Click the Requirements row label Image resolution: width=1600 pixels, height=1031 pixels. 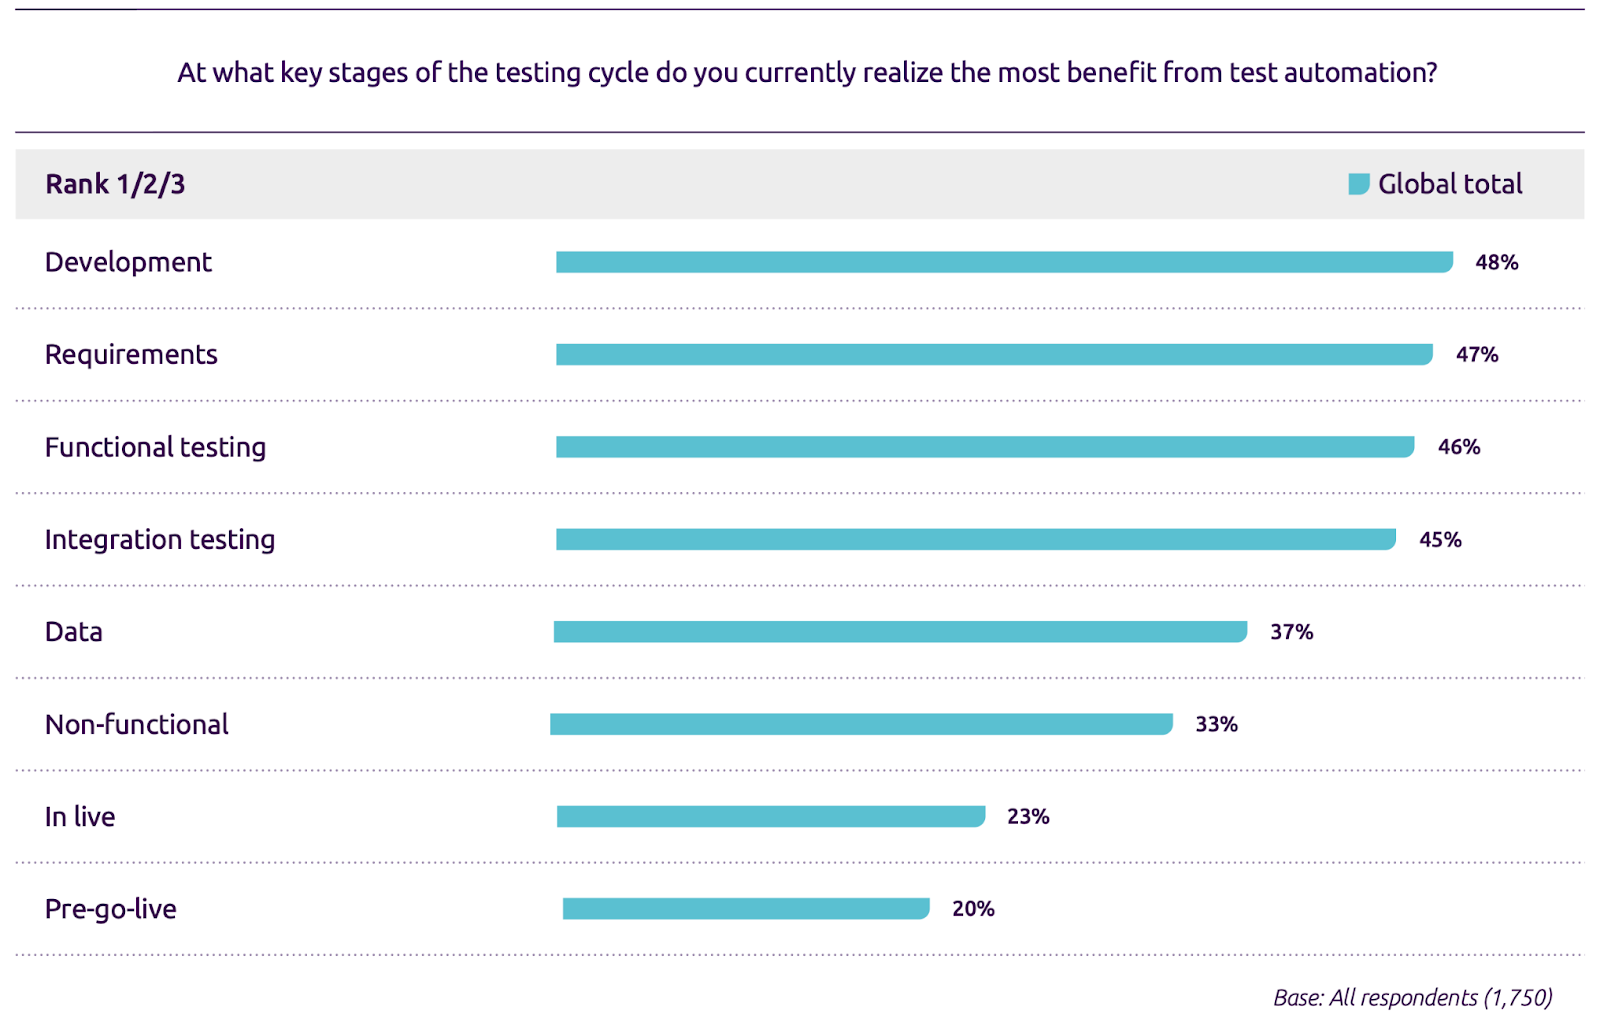(x=131, y=355)
